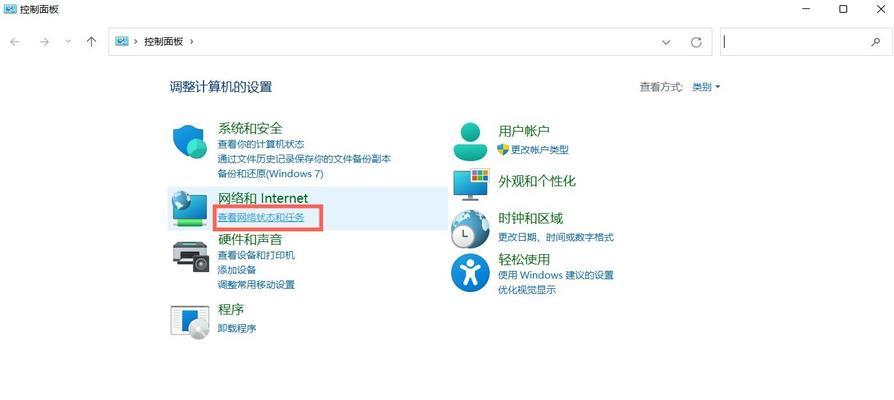The height and width of the screenshot is (400, 894).
Task: Open 系统和安全 category
Action: pos(250,128)
